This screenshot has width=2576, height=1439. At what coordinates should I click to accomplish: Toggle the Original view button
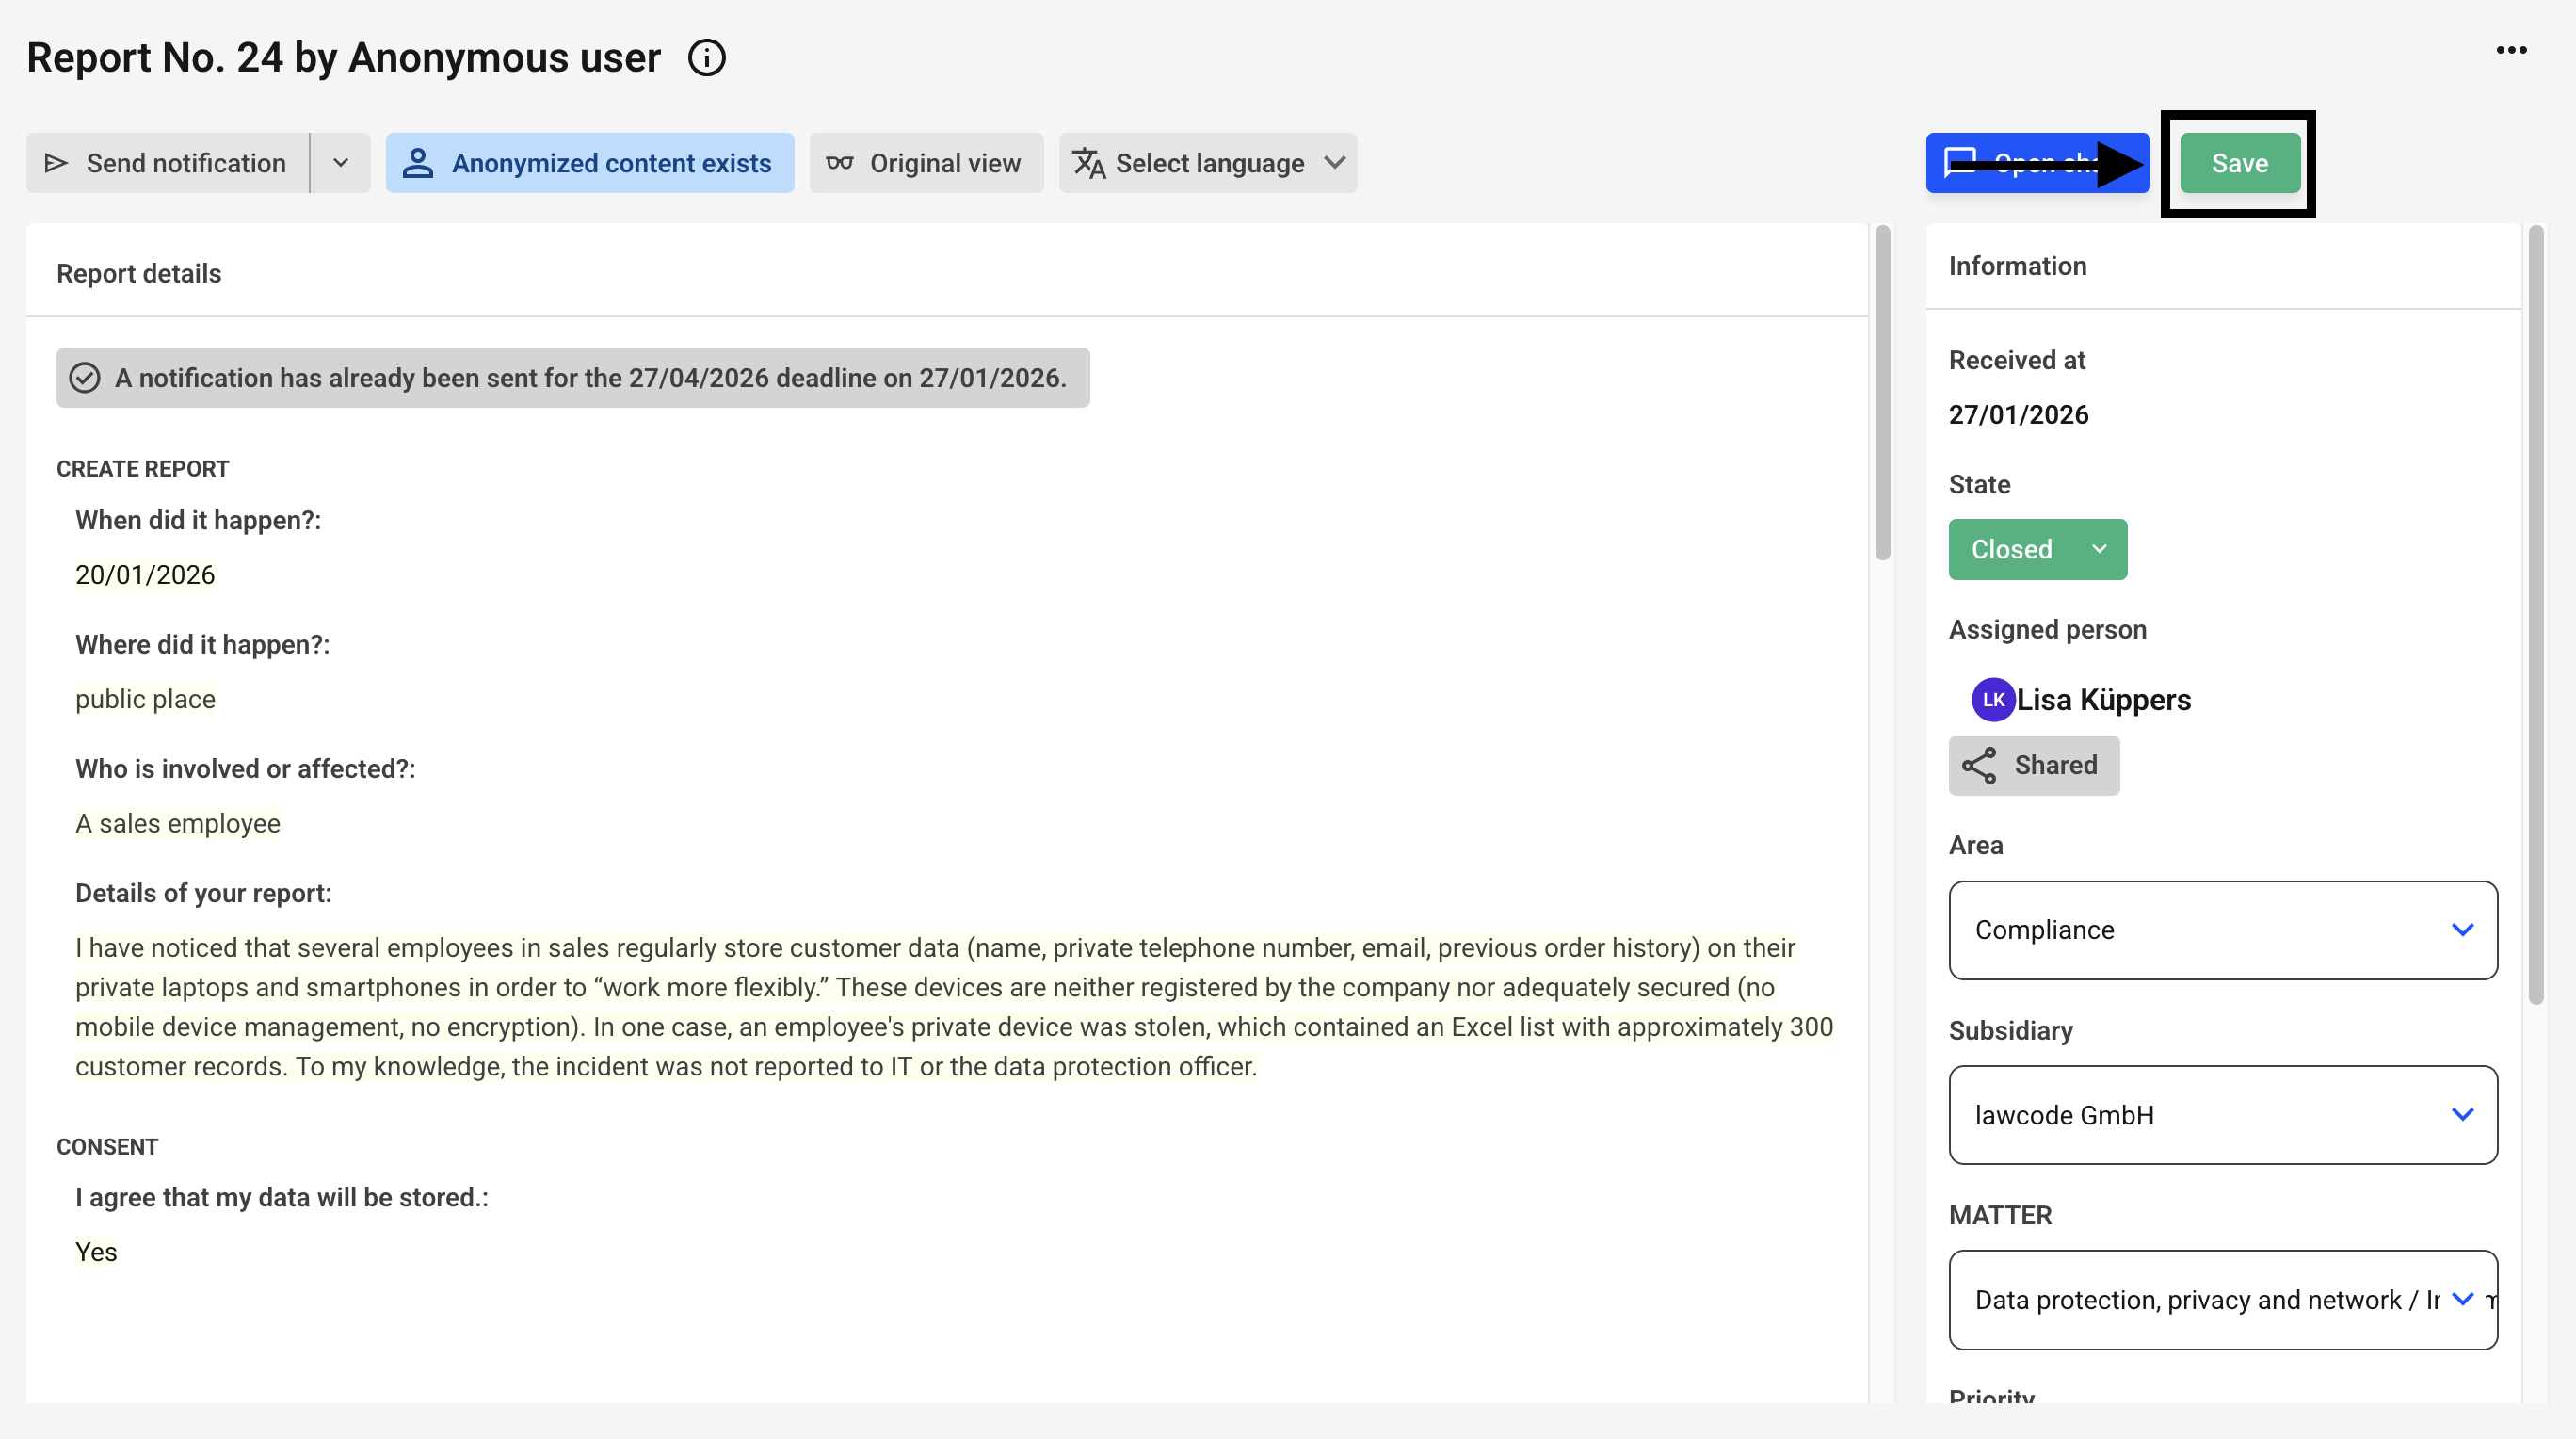[926, 163]
